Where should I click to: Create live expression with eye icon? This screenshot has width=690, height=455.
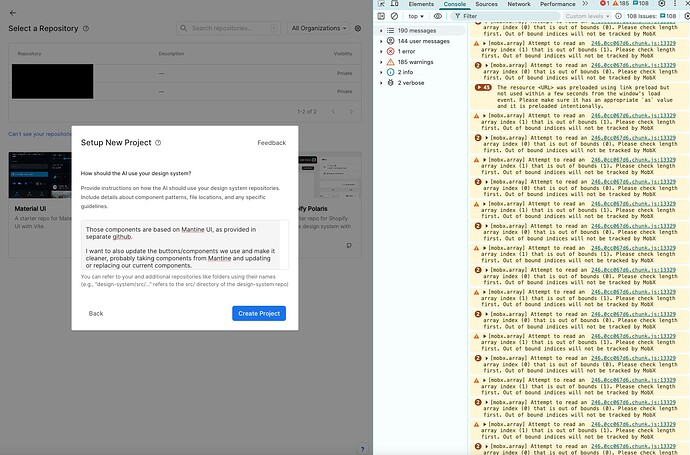point(437,16)
